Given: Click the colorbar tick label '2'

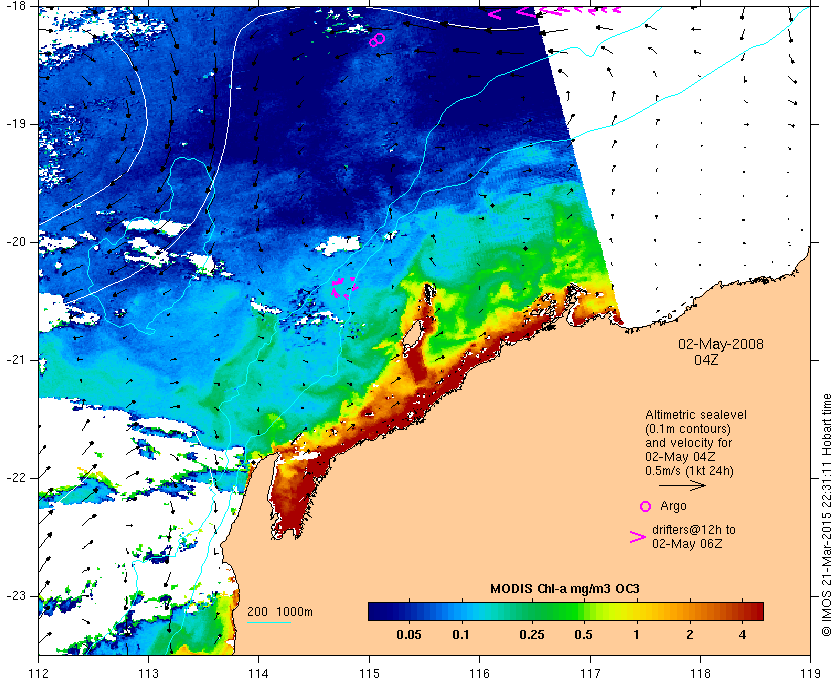Looking at the screenshot, I should (689, 635).
